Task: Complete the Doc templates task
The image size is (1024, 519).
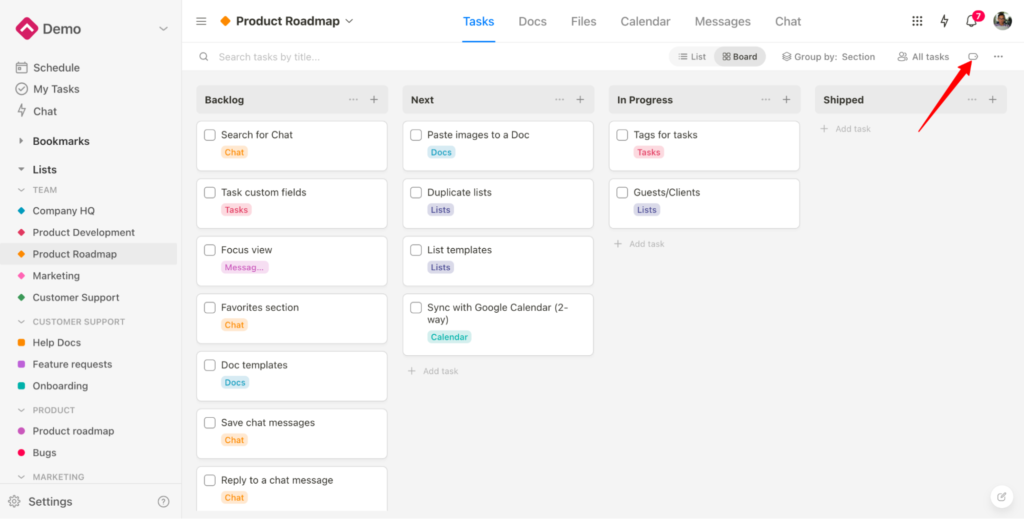Action: point(210,365)
